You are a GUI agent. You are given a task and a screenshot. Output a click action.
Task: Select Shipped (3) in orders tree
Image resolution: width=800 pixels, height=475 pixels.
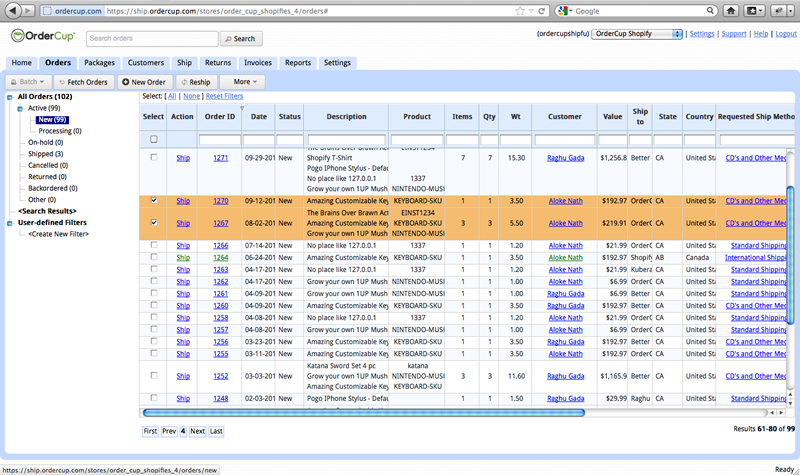tap(45, 154)
